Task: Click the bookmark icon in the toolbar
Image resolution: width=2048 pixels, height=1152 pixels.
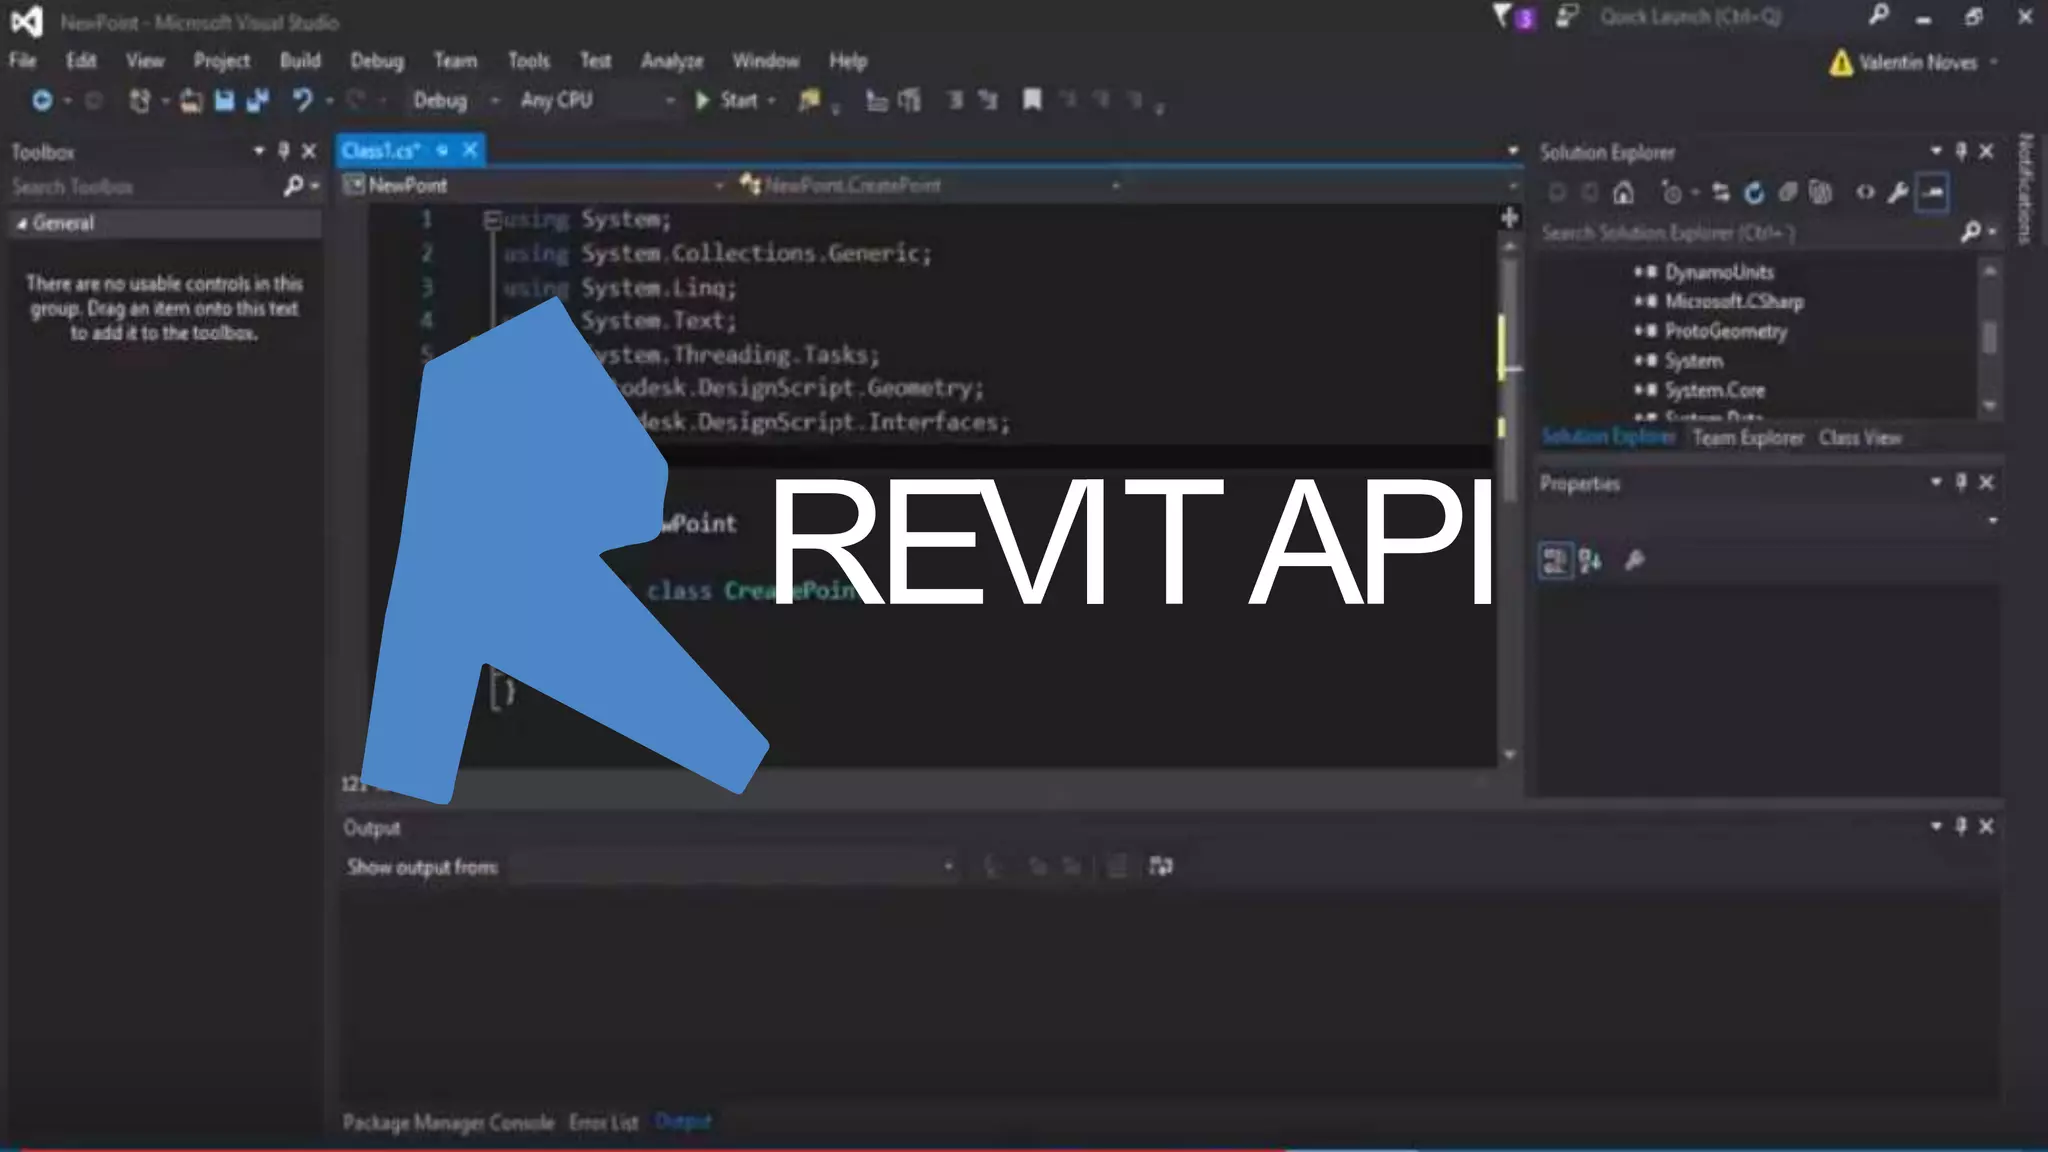Action: coord(1032,100)
